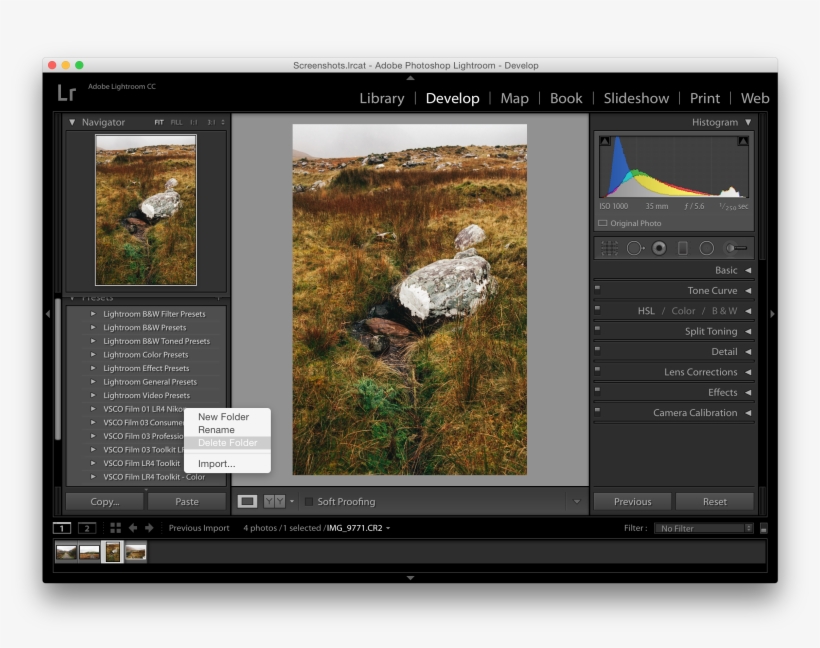Open the No Filter dropdown

pyautogui.click(x=705, y=528)
